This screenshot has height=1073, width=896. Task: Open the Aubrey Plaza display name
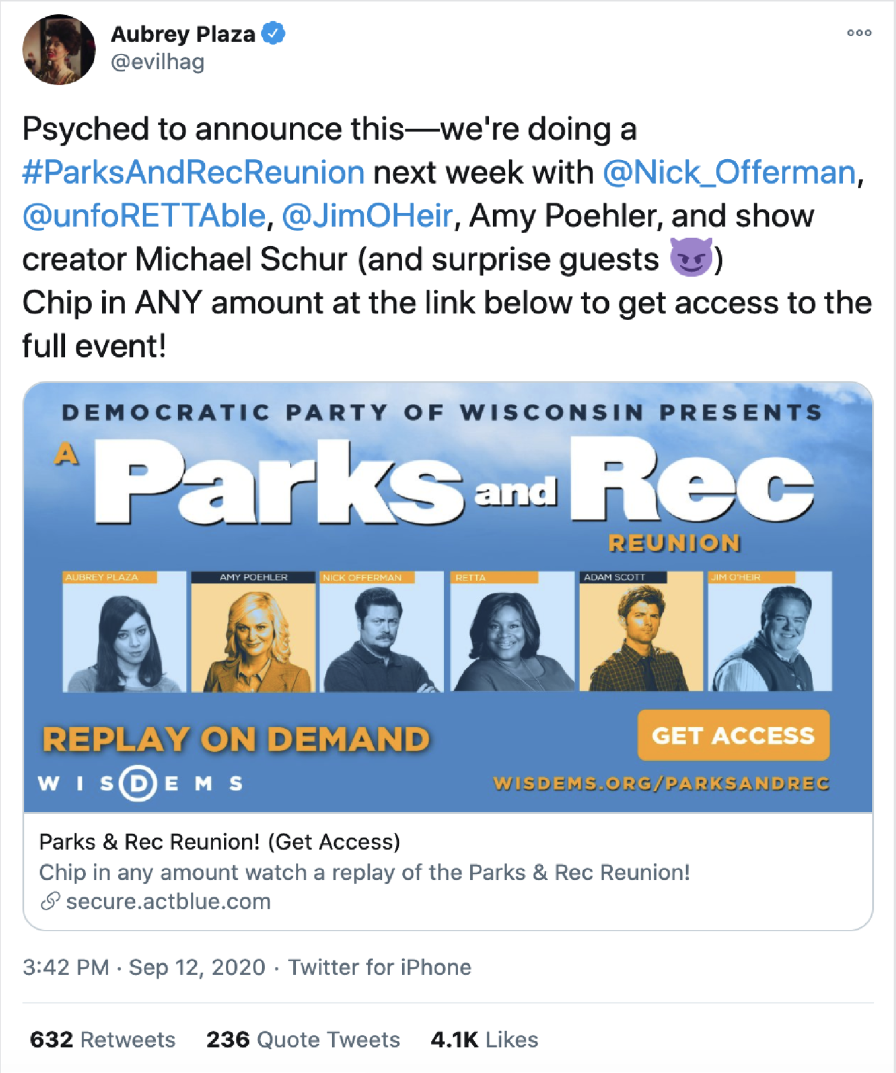[x=182, y=34]
